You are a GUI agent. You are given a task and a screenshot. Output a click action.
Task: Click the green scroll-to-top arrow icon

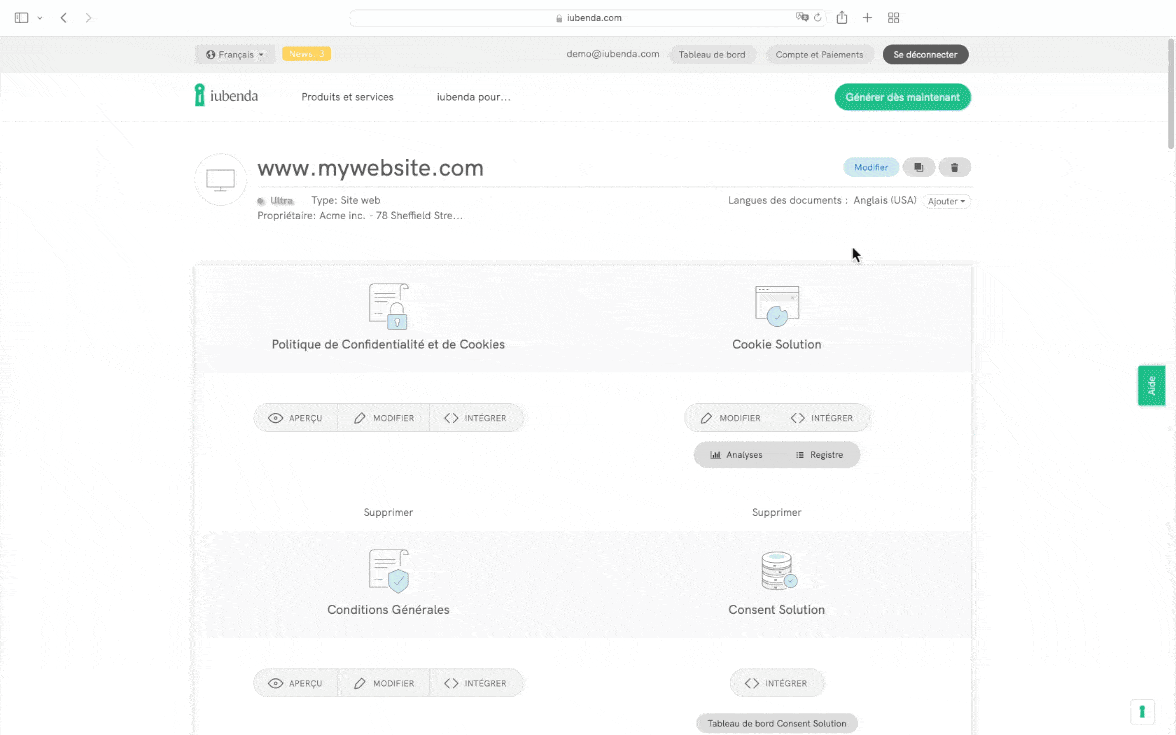click(1142, 711)
